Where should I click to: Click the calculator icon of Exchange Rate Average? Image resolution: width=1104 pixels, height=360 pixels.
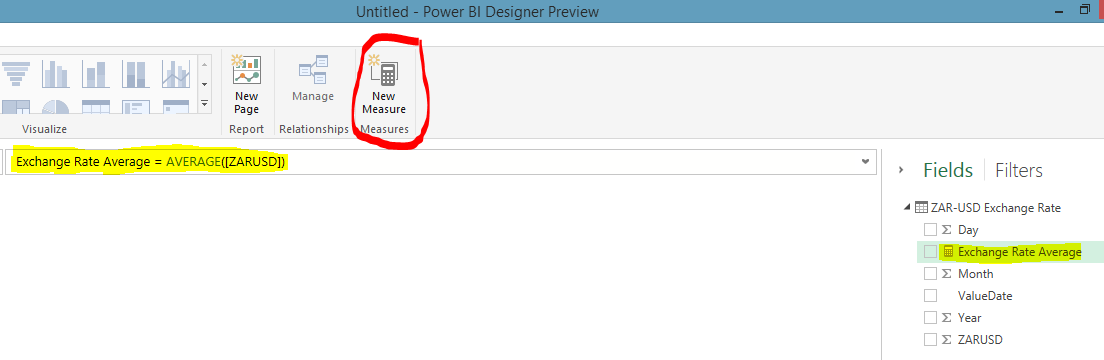948,252
